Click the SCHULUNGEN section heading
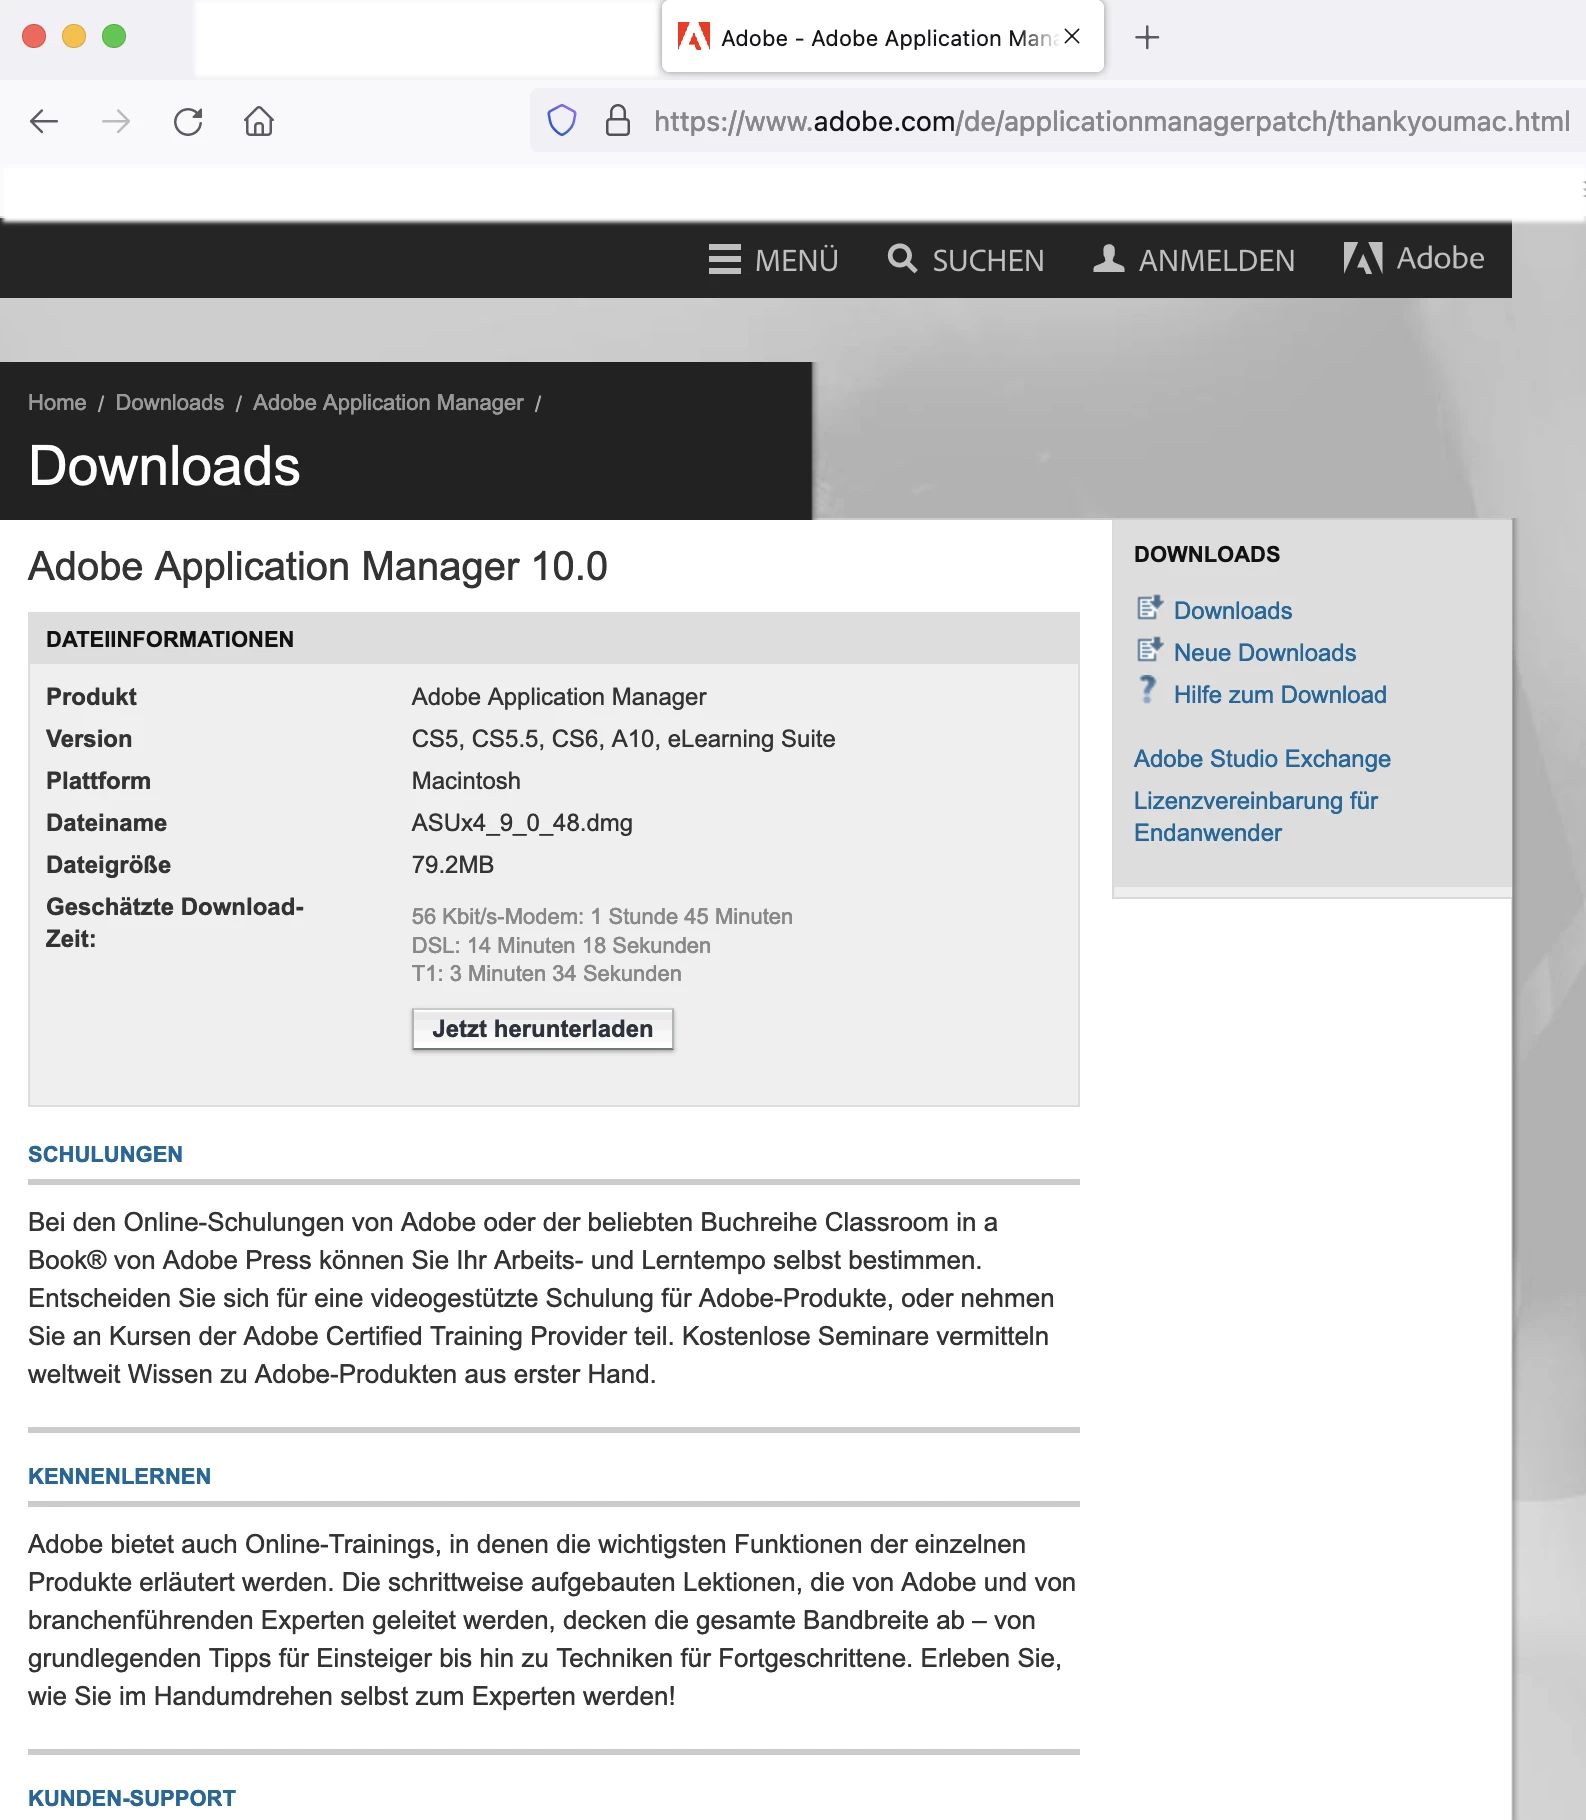The width and height of the screenshot is (1586, 1820). (105, 1155)
